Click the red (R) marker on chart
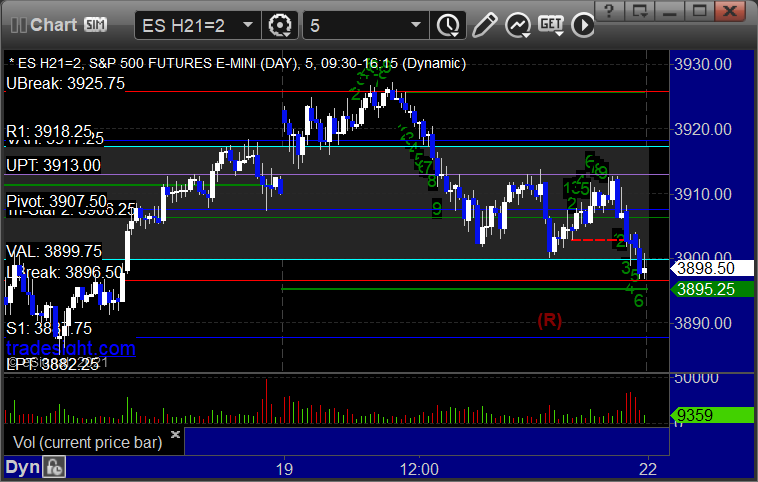The width and height of the screenshot is (758, 482). coord(550,320)
